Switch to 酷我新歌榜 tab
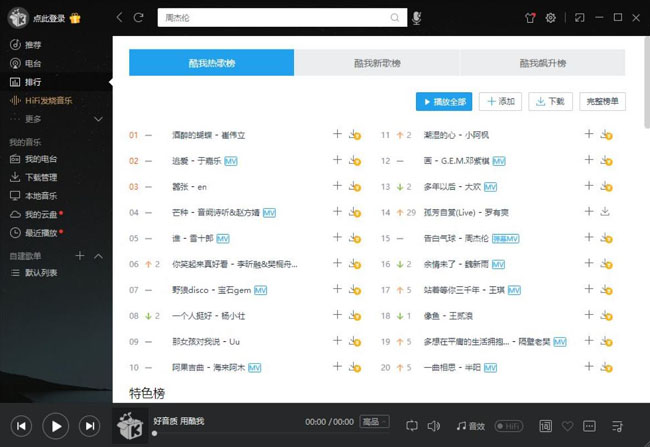 click(x=377, y=63)
